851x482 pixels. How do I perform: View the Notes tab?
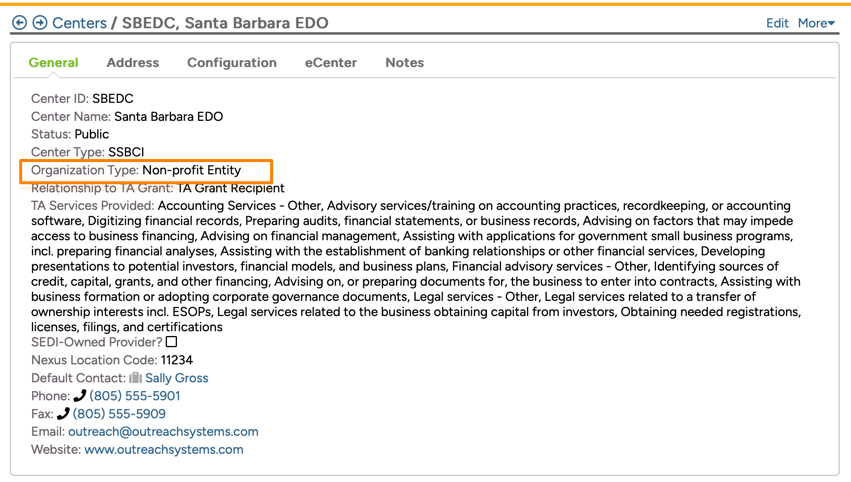[x=405, y=62]
